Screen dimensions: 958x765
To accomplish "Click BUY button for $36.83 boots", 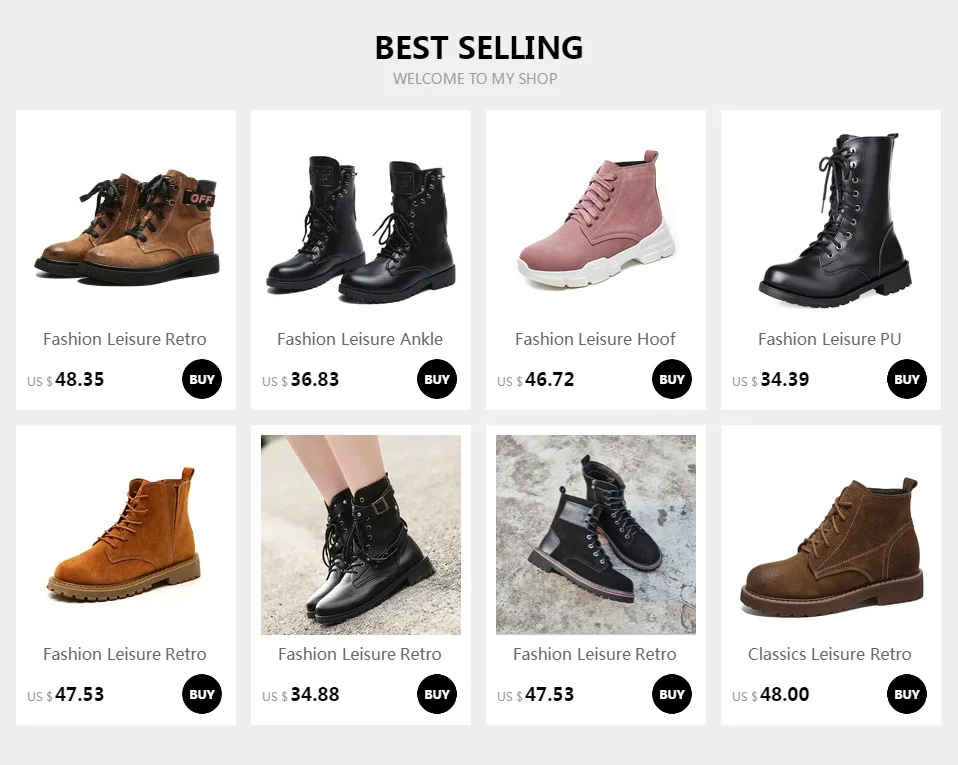I will click(437, 379).
